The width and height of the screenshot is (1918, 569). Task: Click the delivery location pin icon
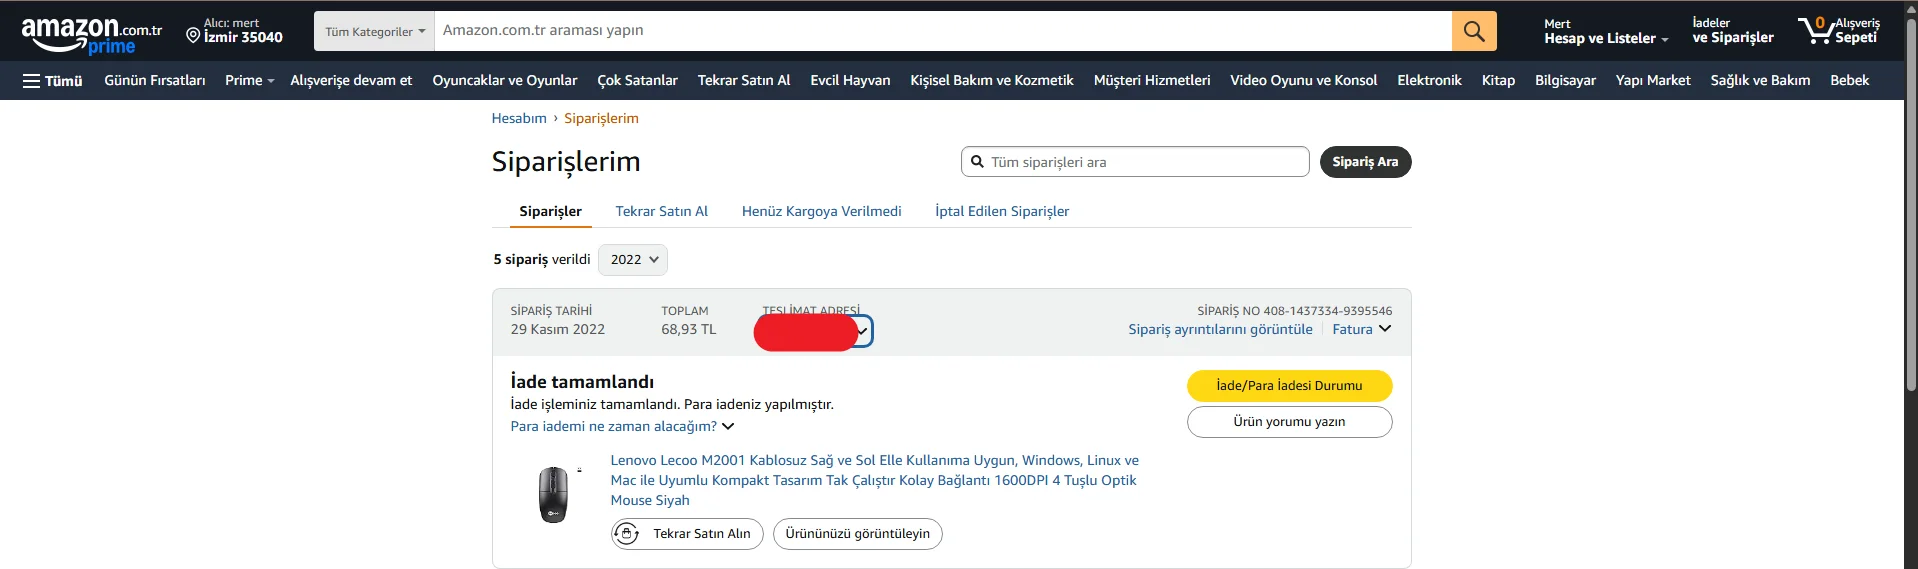pyautogui.click(x=193, y=36)
